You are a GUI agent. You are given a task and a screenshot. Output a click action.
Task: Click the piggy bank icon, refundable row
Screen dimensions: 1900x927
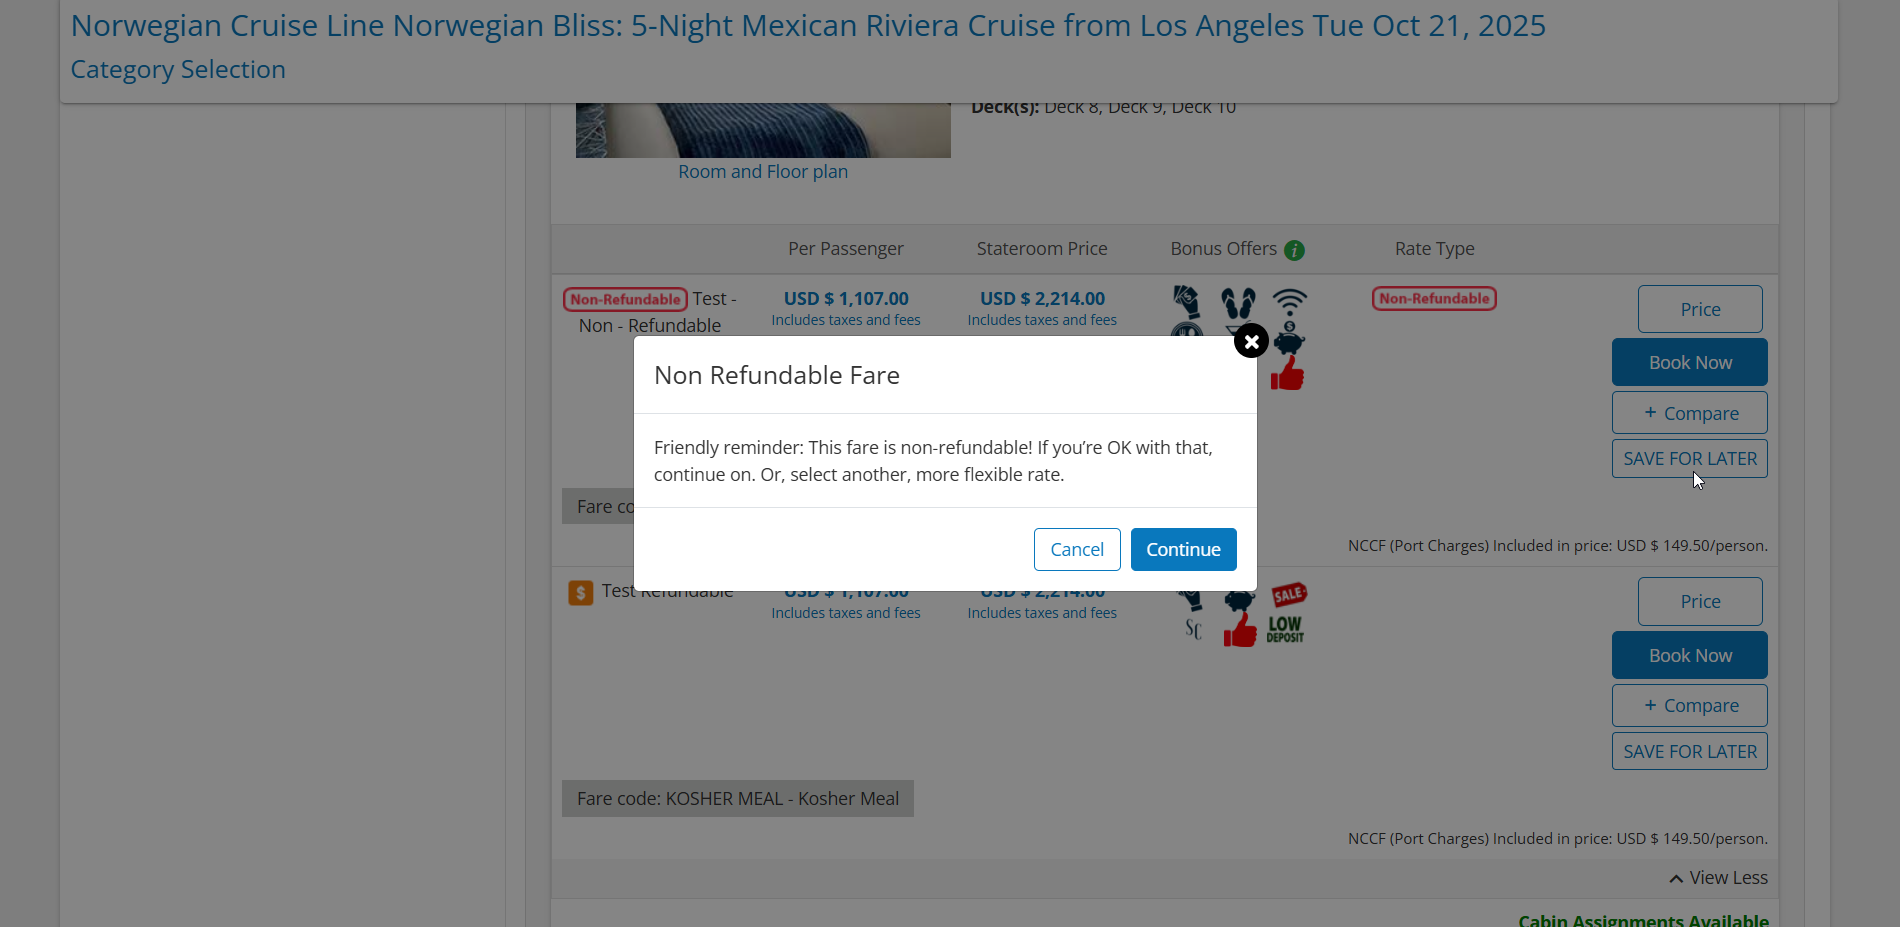pyautogui.click(x=1239, y=600)
